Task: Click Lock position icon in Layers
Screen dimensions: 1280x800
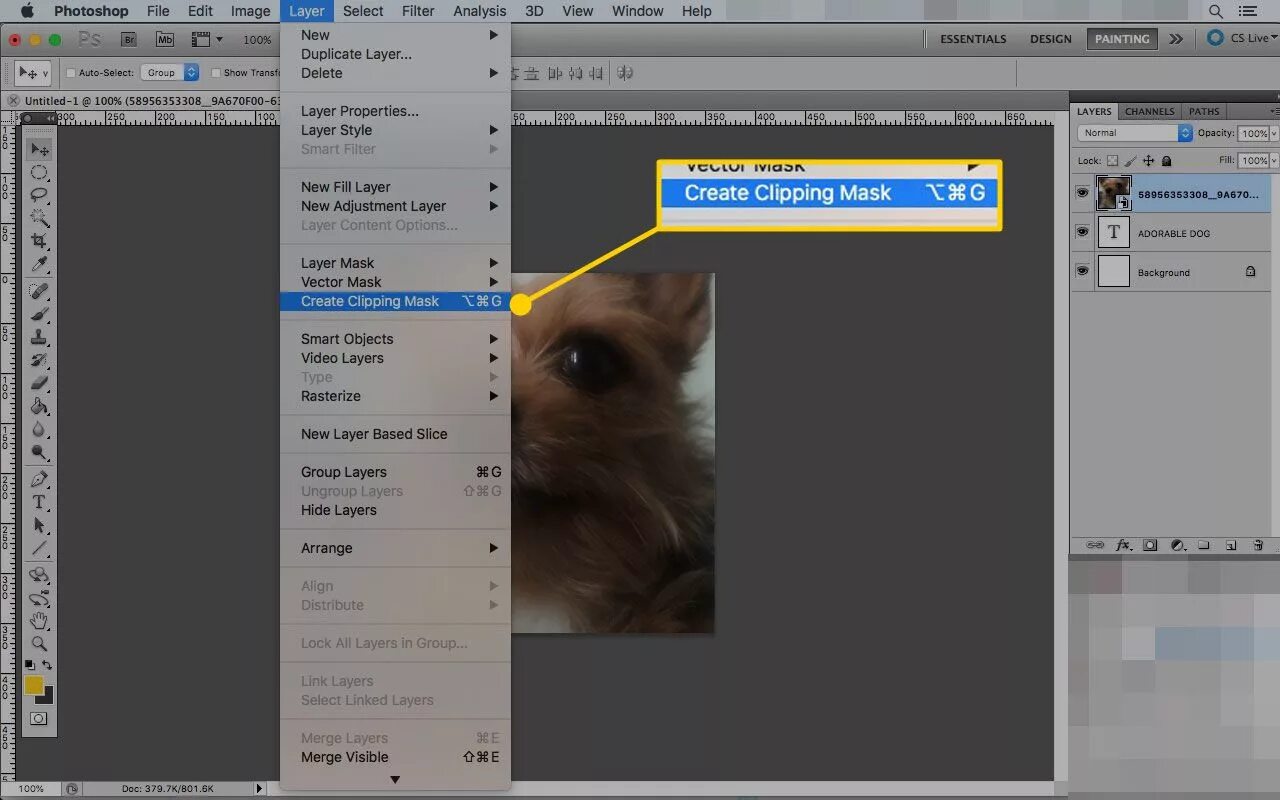Action: pyautogui.click(x=1148, y=160)
